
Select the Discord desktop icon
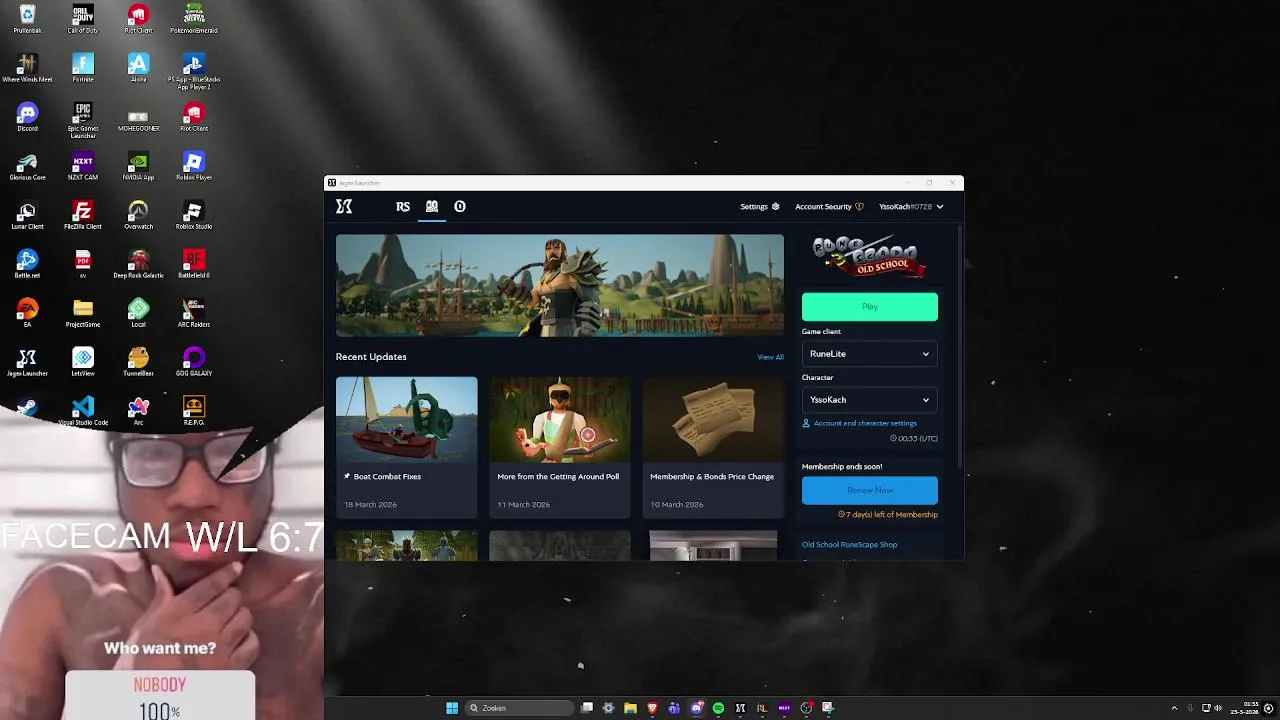point(27,117)
